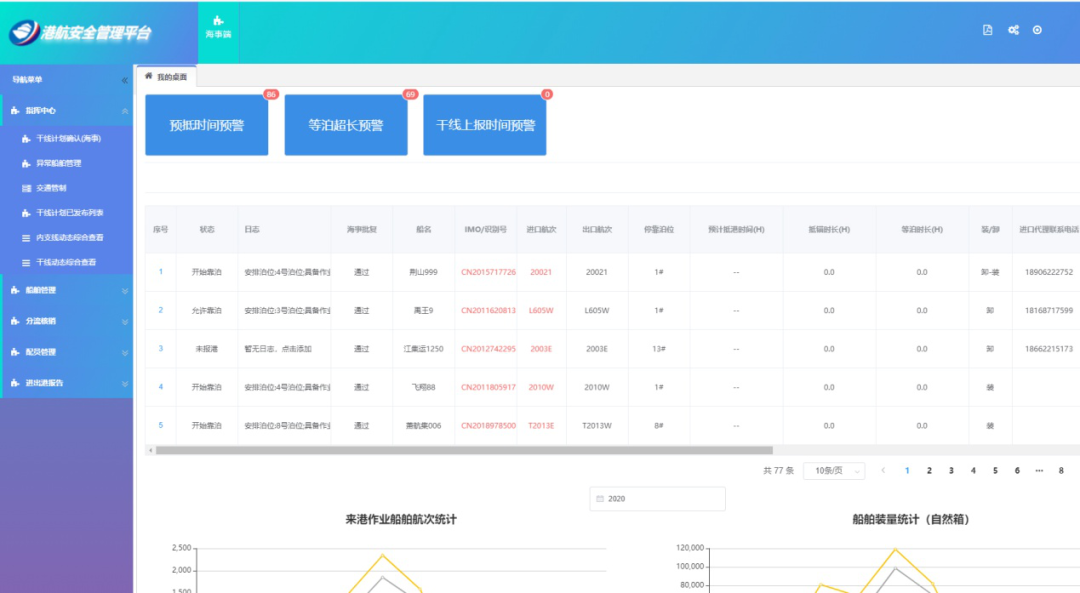The width and height of the screenshot is (1080, 593).
Task: Click 船舶装箱量统计（自然箱）chart title
Action: (x=911, y=519)
